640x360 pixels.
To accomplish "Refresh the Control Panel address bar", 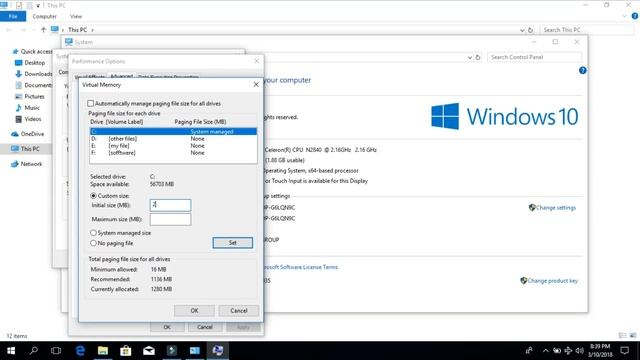I will (478, 58).
